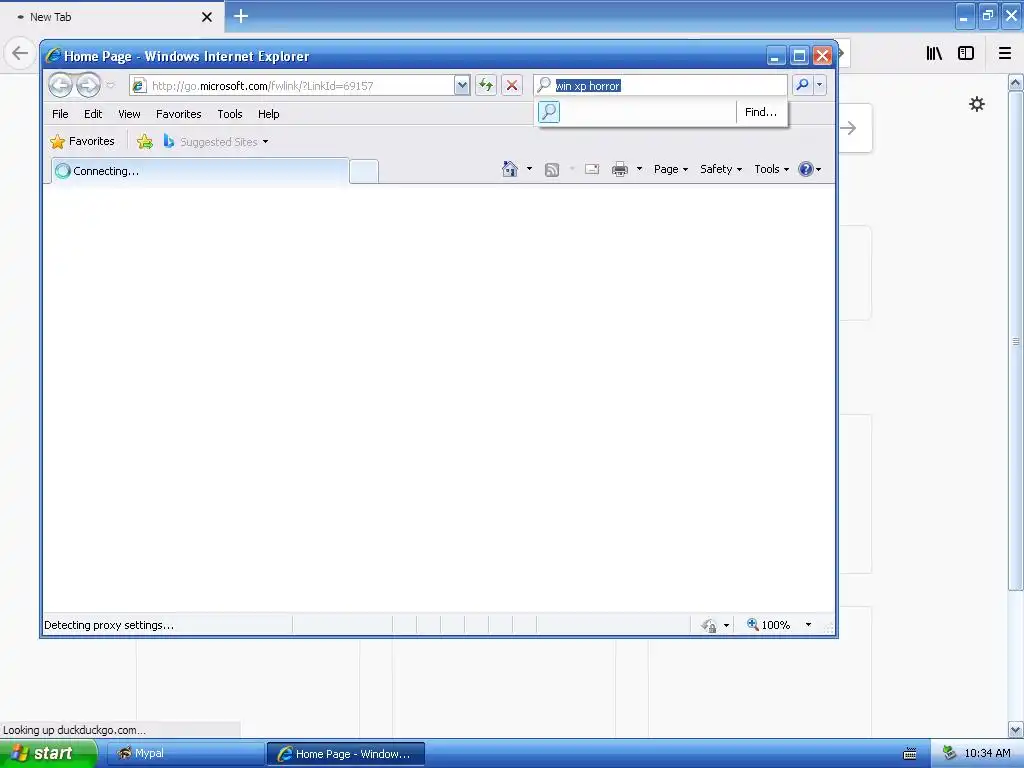Switch to Mypal taskbar button
The image size is (1024, 768).
[x=185, y=754]
